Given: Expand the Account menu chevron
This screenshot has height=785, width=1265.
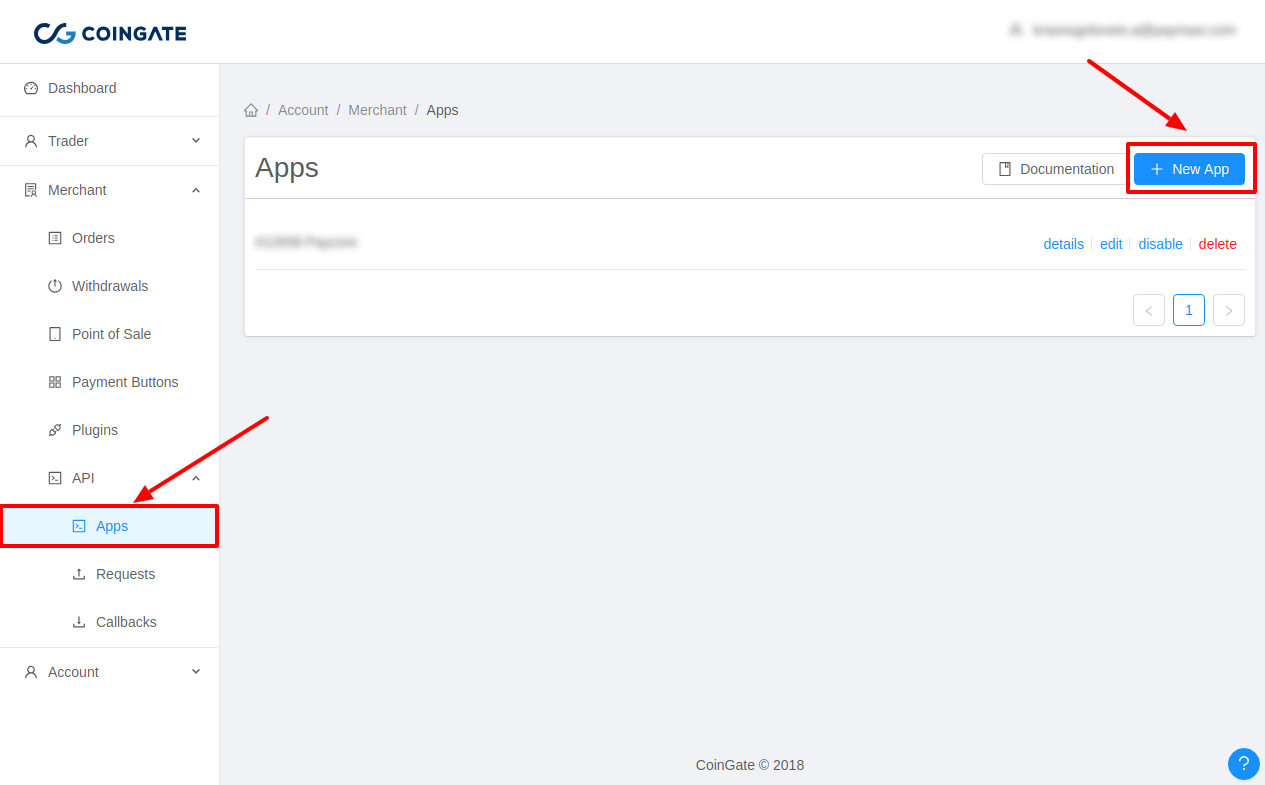Looking at the screenshot, I should tap(196, 672).
